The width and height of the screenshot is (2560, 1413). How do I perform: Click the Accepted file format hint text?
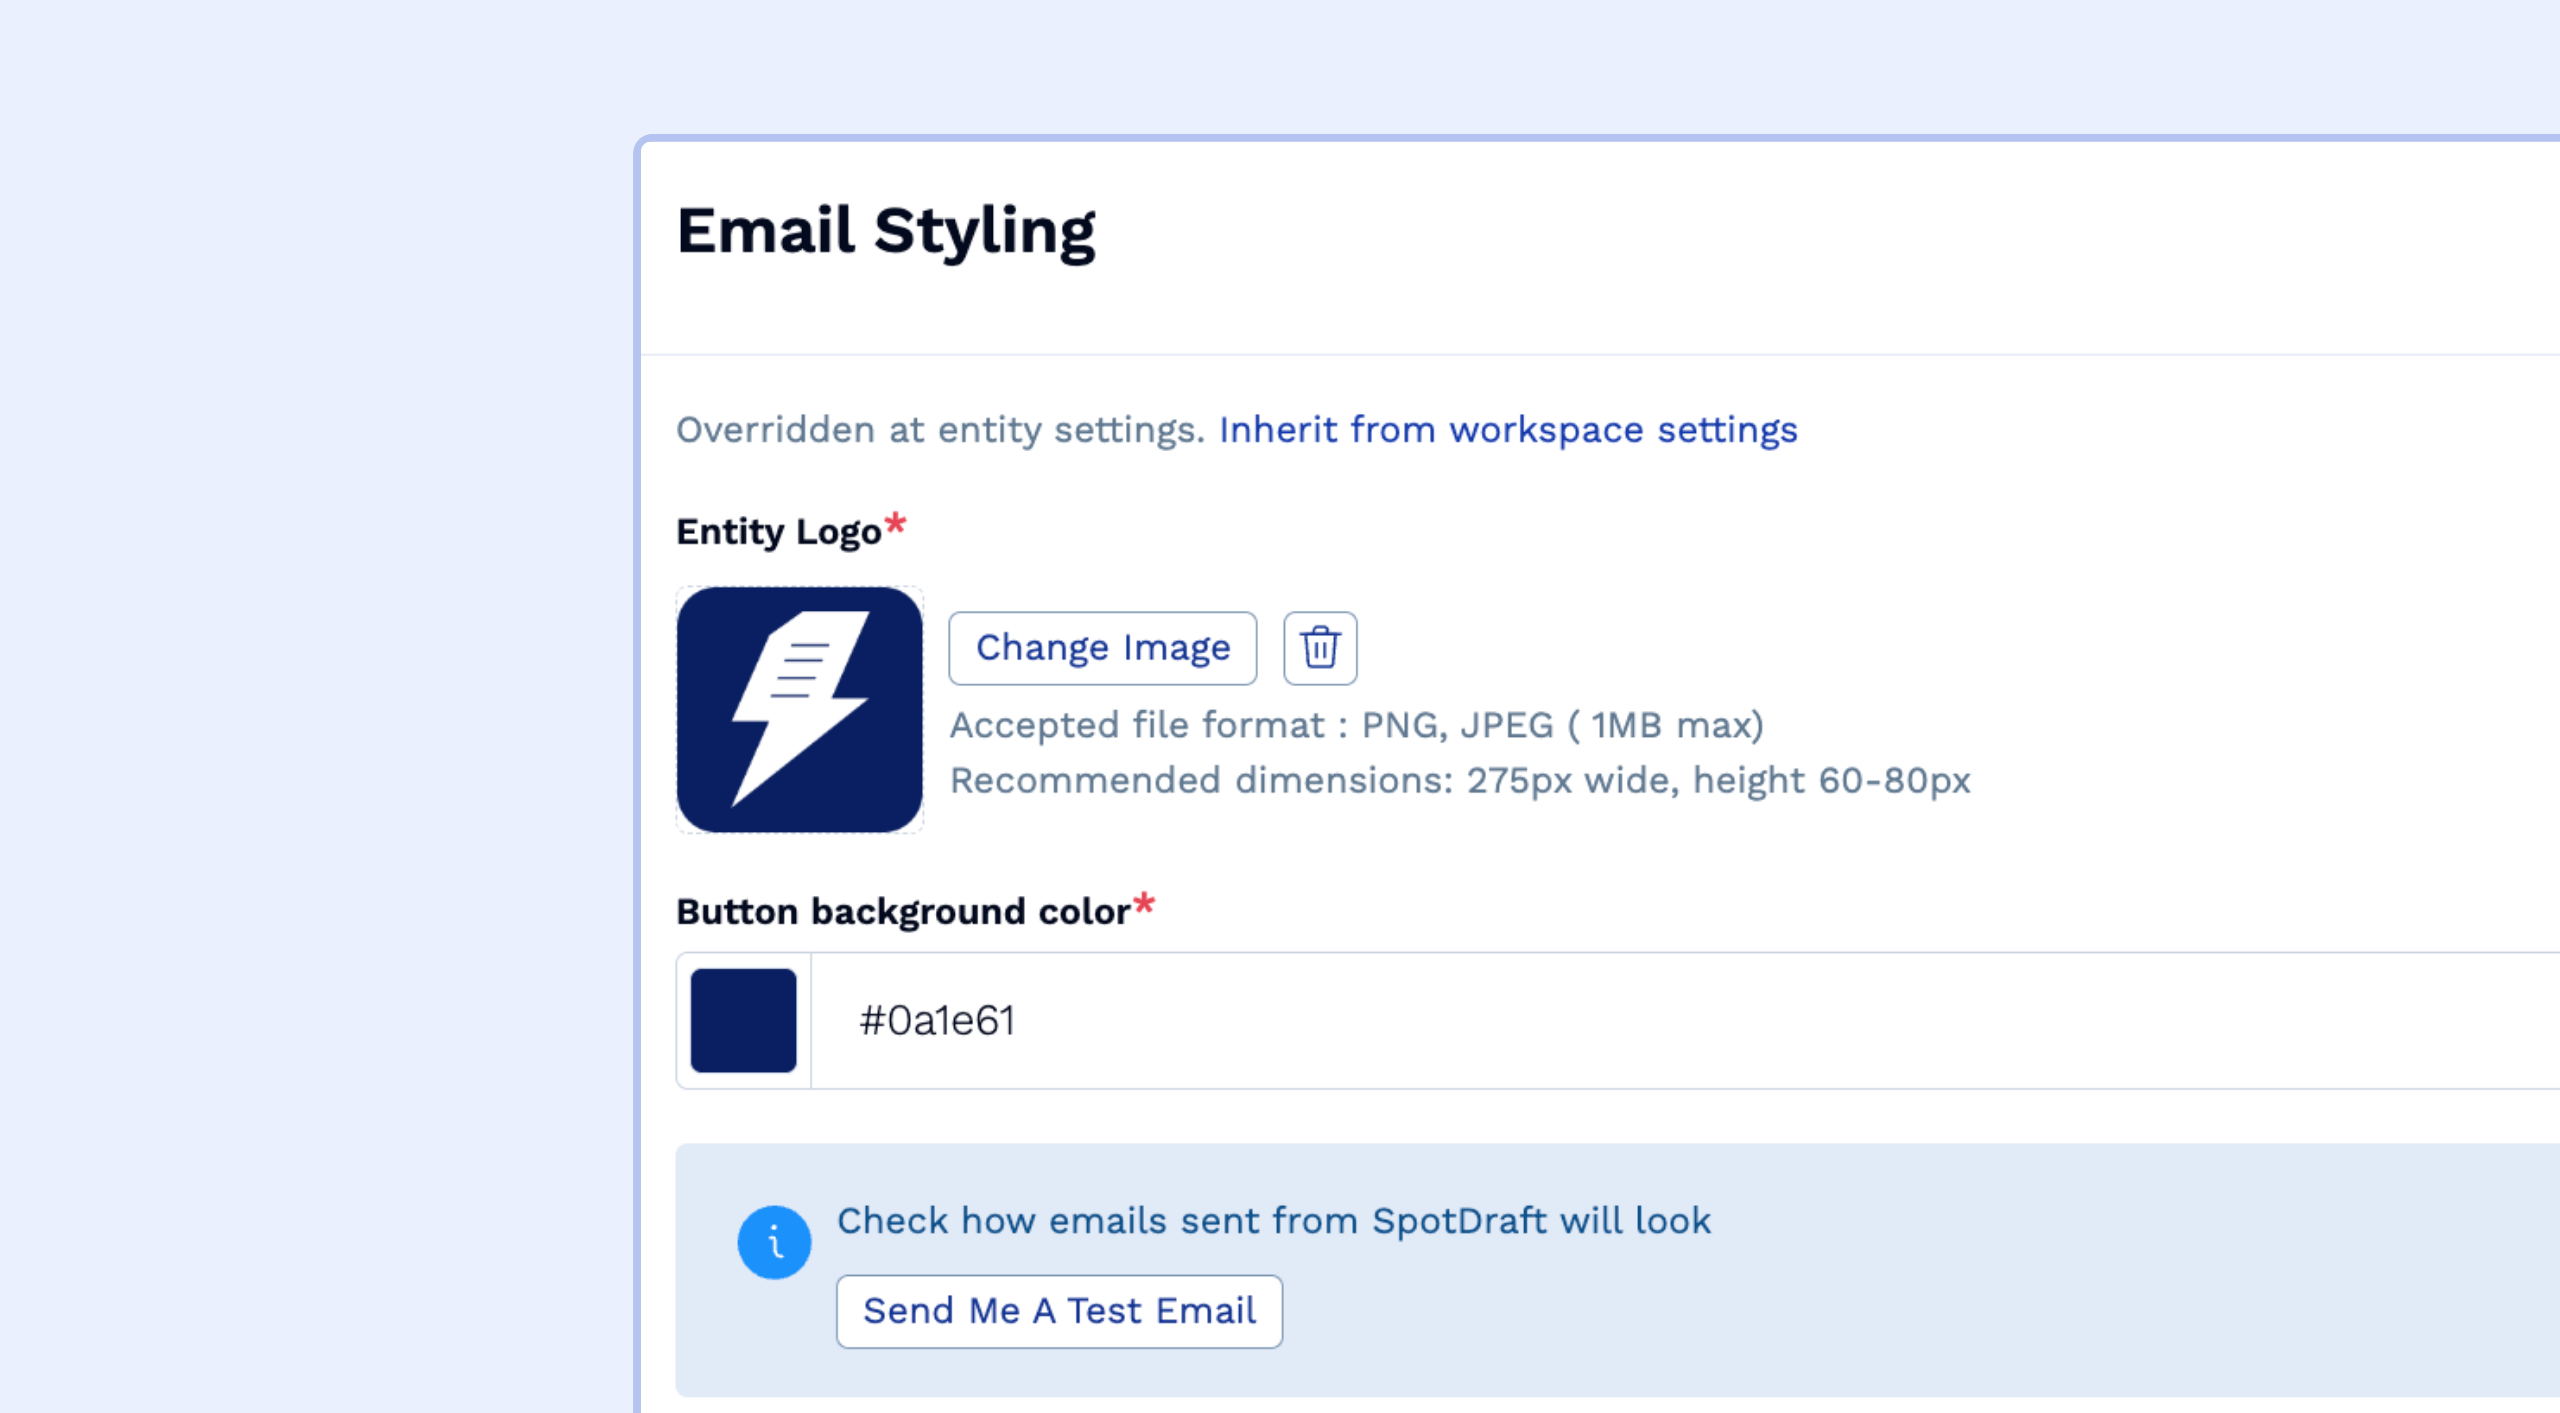click(1356, 725)
